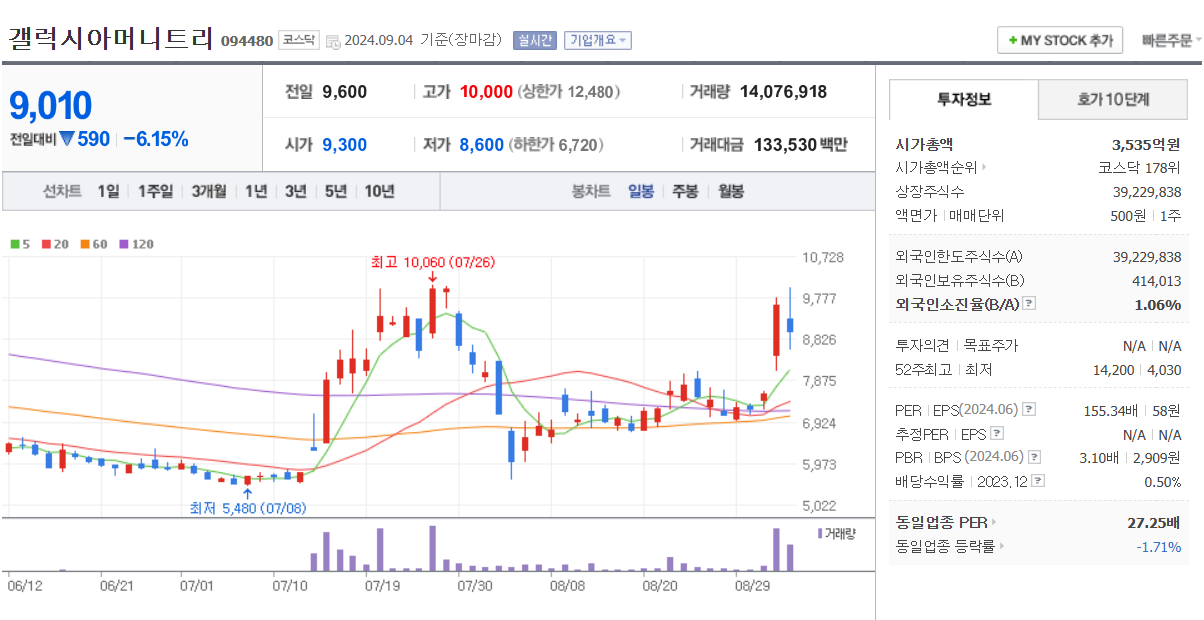The height and width of the screenshot is (620, 1204).
Task: Click the 2024.09.04 기준(장마감) date text
Action: (x=424, y=41)
